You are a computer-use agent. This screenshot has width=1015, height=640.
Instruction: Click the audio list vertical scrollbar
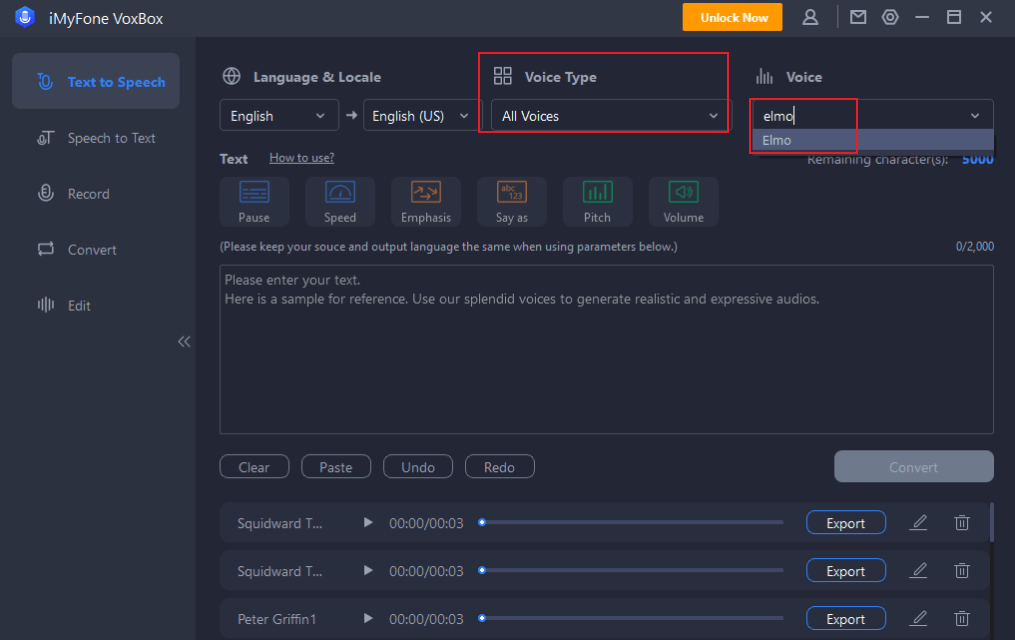point(991,522)
